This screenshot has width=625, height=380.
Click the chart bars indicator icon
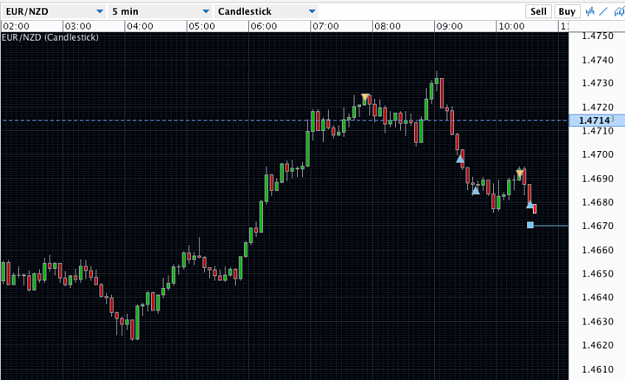(590, 12)
